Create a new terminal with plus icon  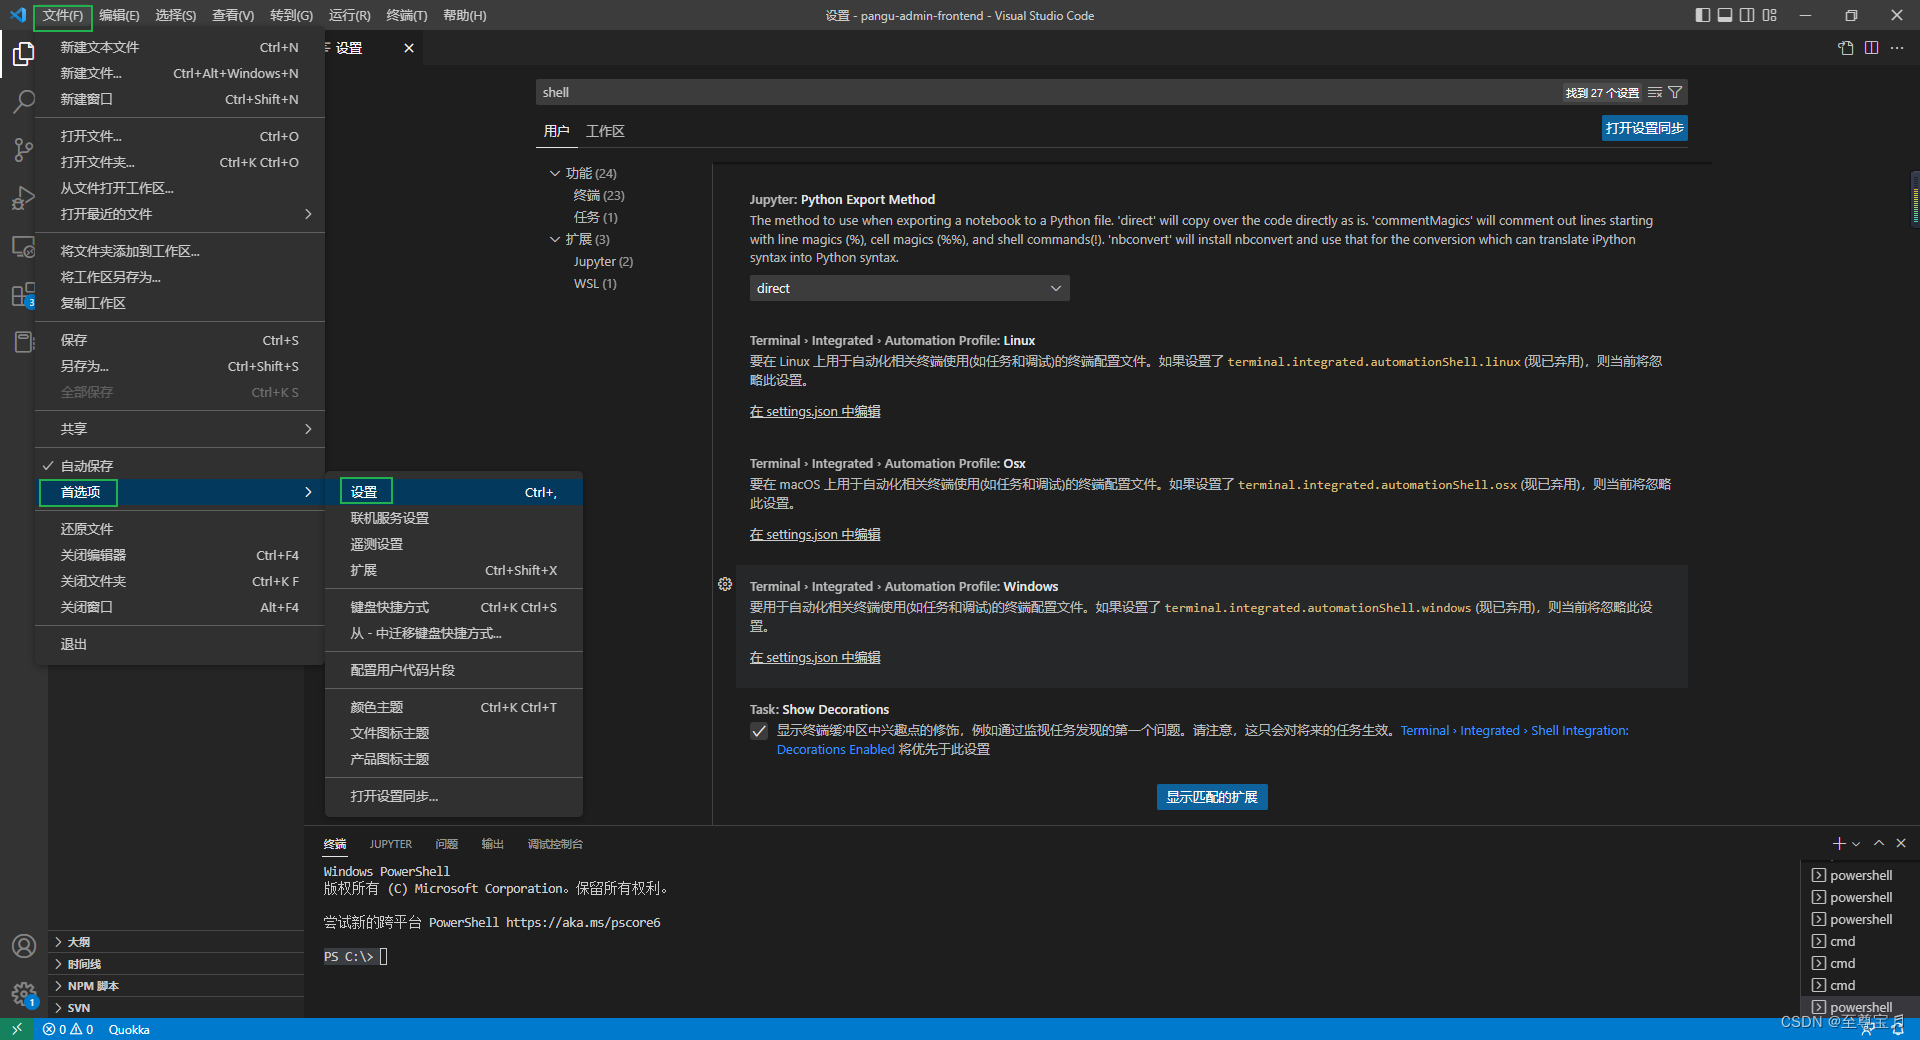pyautogui.click(x=1838, y=844)
